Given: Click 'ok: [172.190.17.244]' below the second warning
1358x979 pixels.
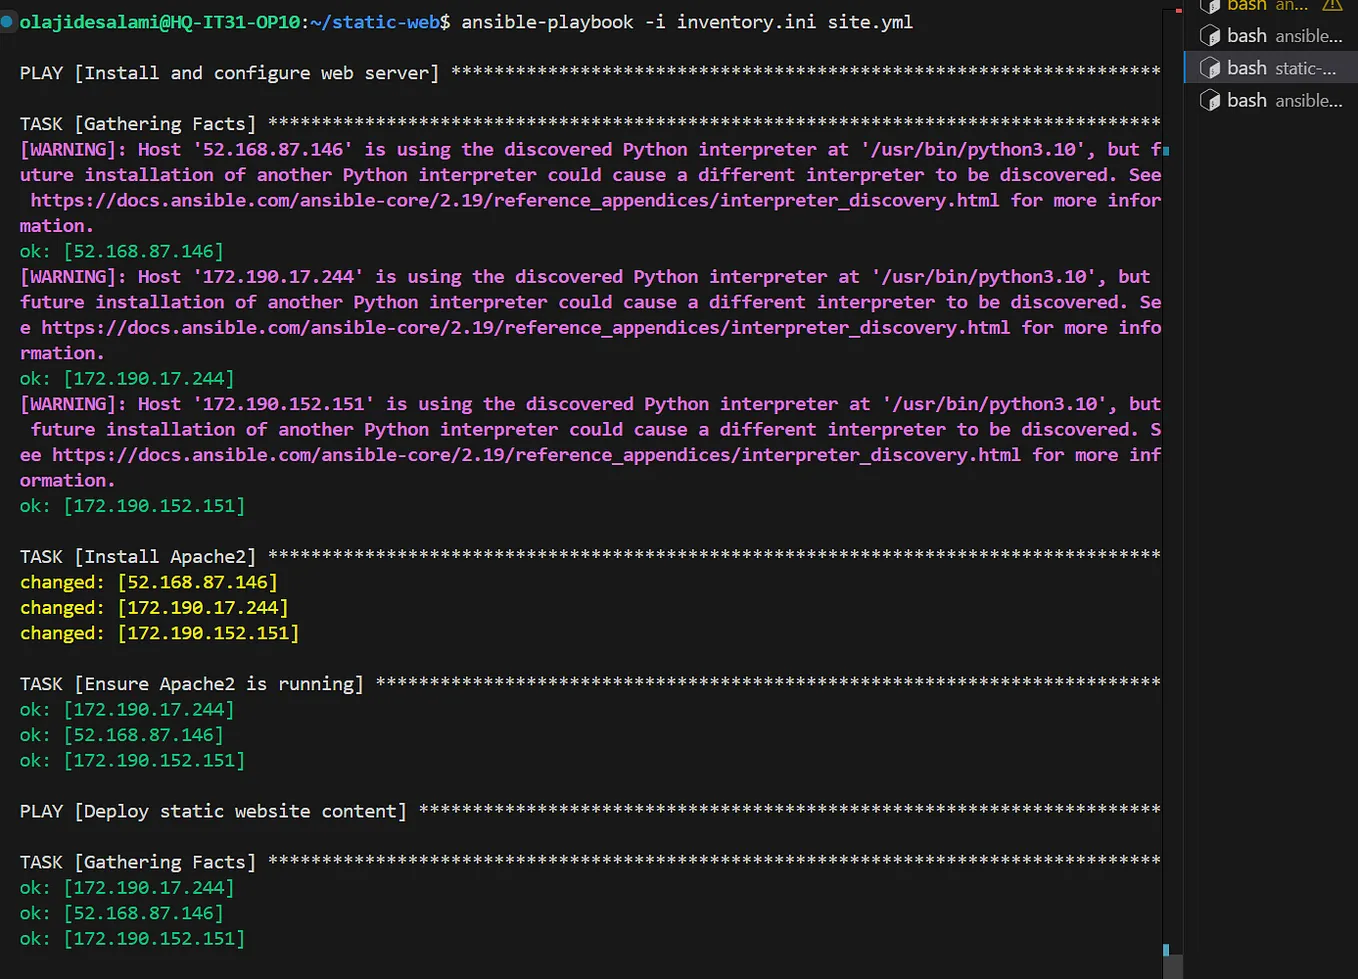Looking at the screenshot, I should tap(127, 378).
